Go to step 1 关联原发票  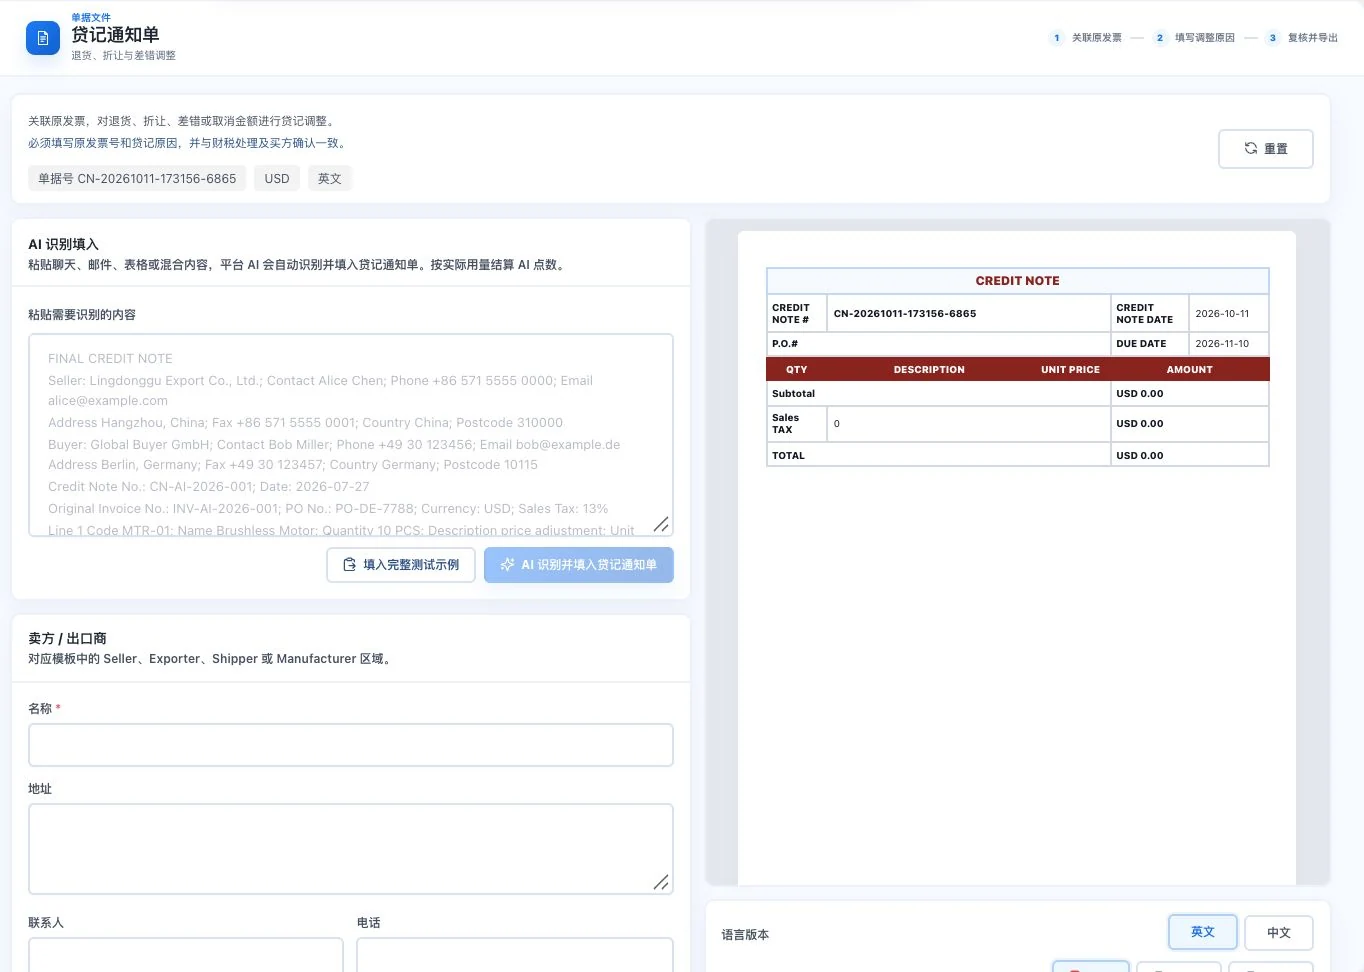1086,38
